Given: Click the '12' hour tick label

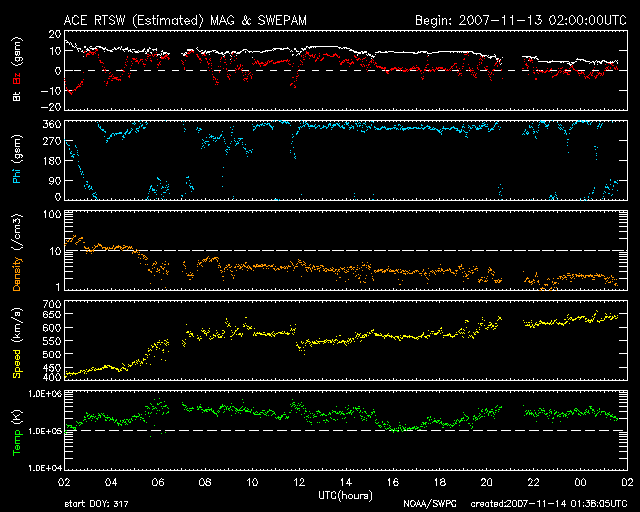Looking at the screenshot, I should pos(299,483).
